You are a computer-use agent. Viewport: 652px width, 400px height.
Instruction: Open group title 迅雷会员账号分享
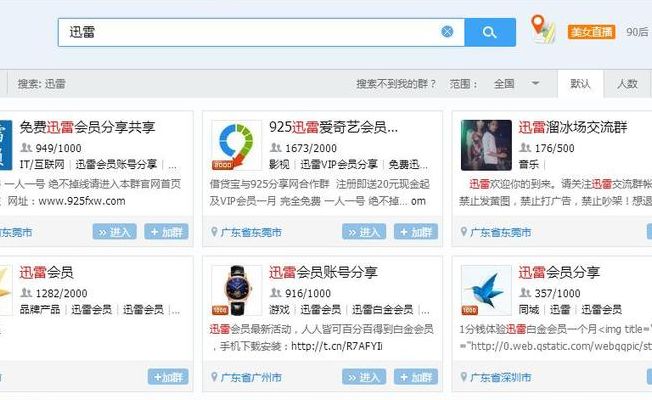(x=323, y=272)
